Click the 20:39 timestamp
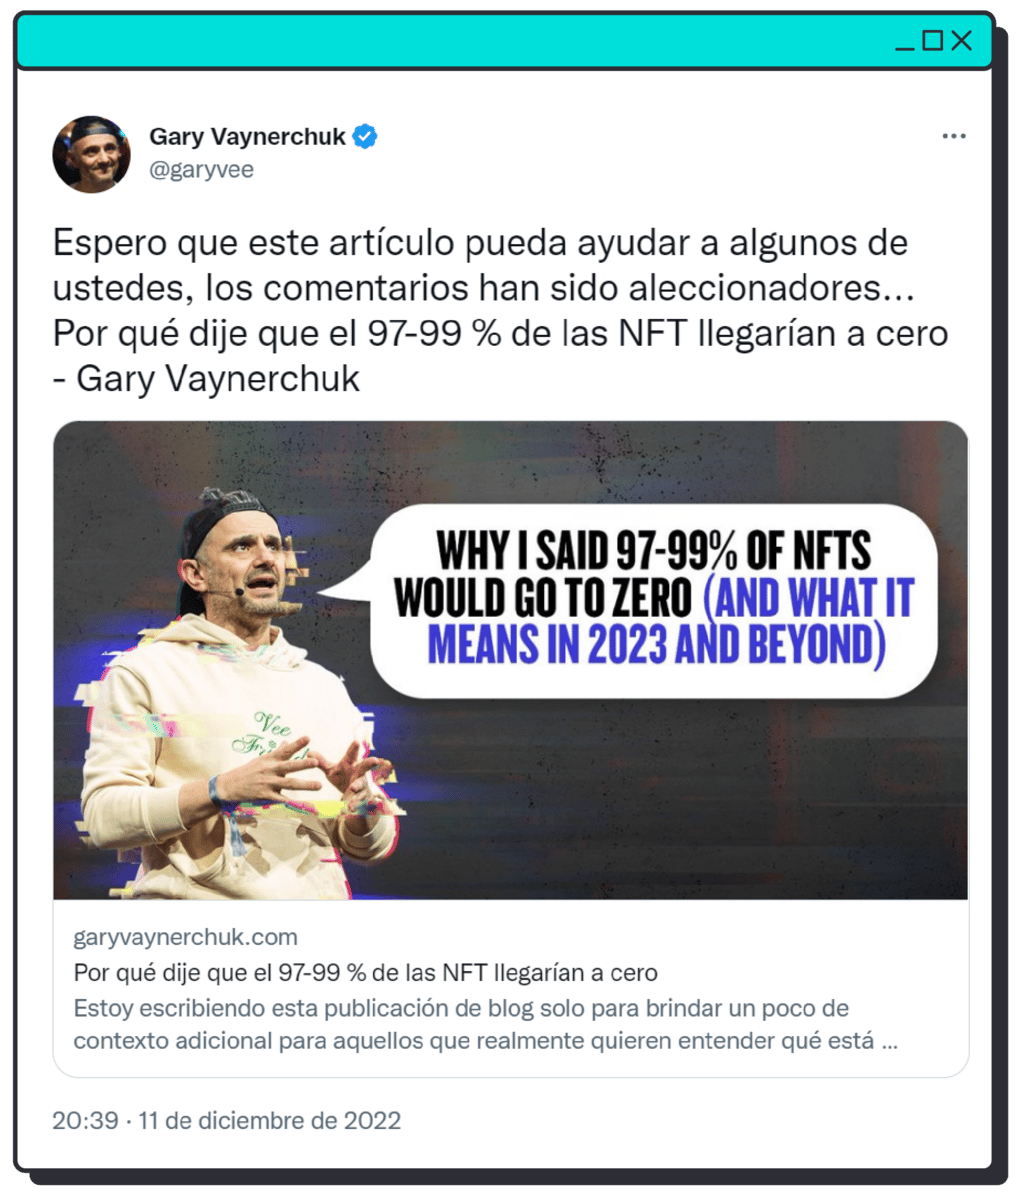Screen dimensions: 1019x1200 85,1120
